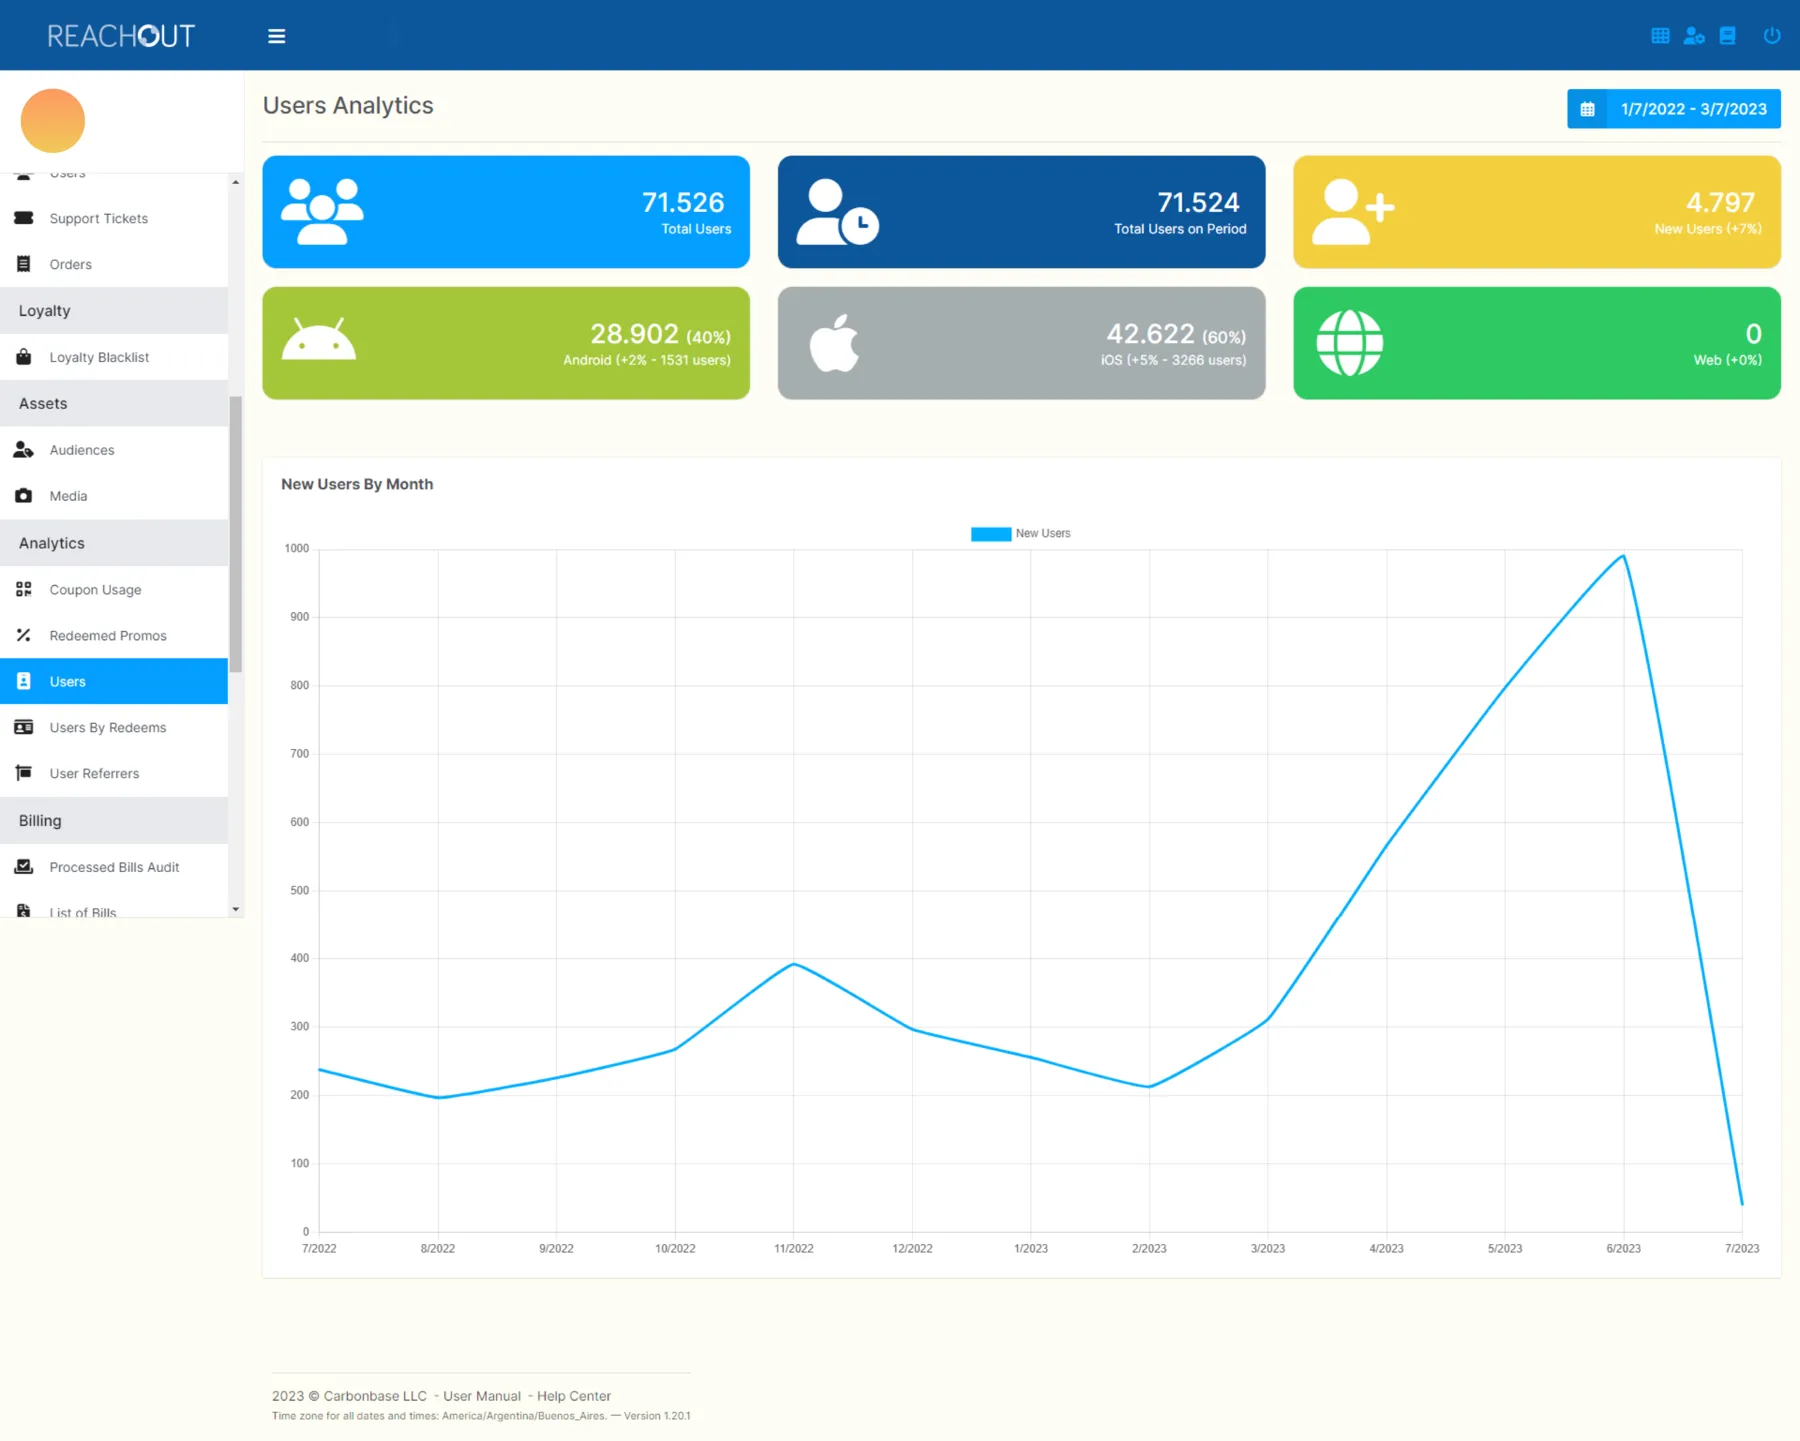Open the user settings icon in header
The width and height of the screenshot is (1800, 1441).
pyautogui.click(x=1694, y=36)
